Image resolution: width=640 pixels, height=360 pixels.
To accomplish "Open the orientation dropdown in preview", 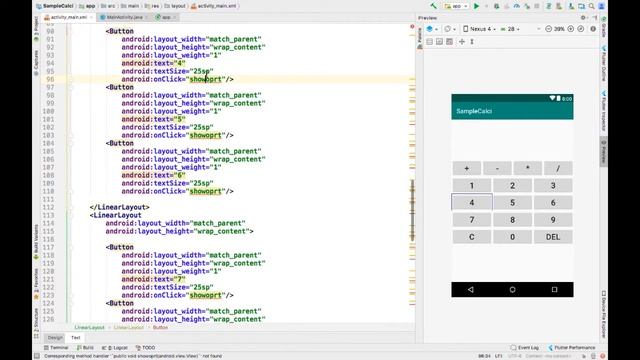I will [450, 29].
